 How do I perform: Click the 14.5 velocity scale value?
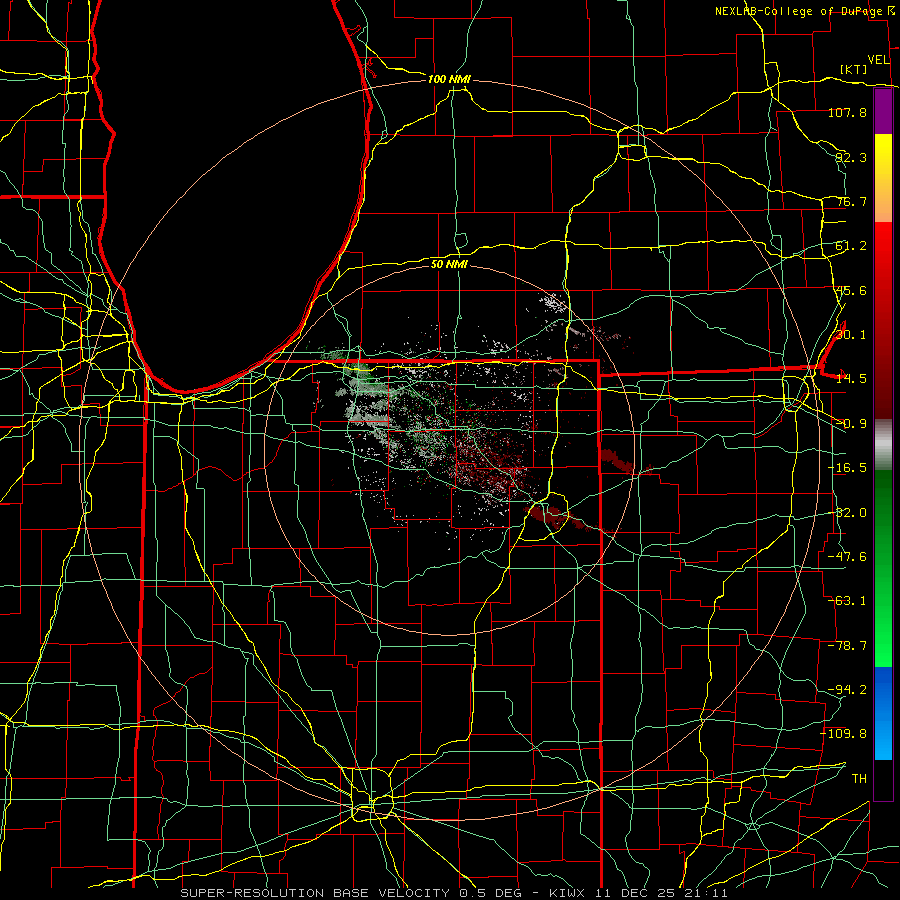click(x=851, y=379)
